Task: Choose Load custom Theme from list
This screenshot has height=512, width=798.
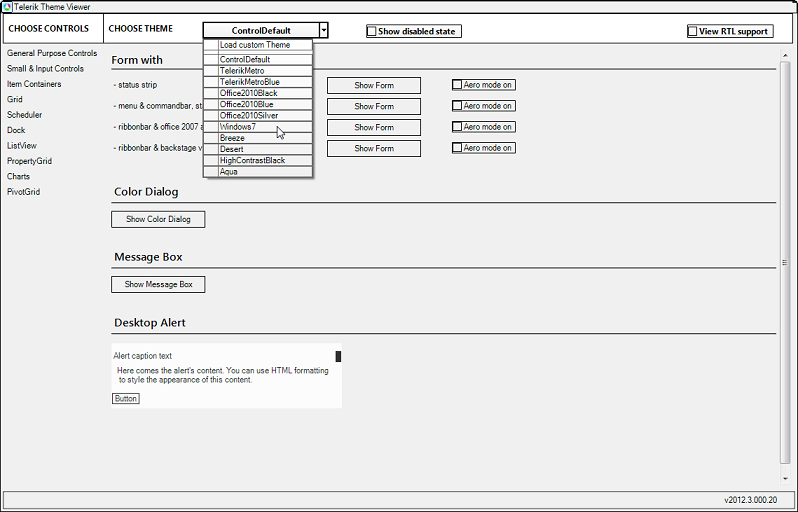Action: pyautogui.click(x=258, y=45)
